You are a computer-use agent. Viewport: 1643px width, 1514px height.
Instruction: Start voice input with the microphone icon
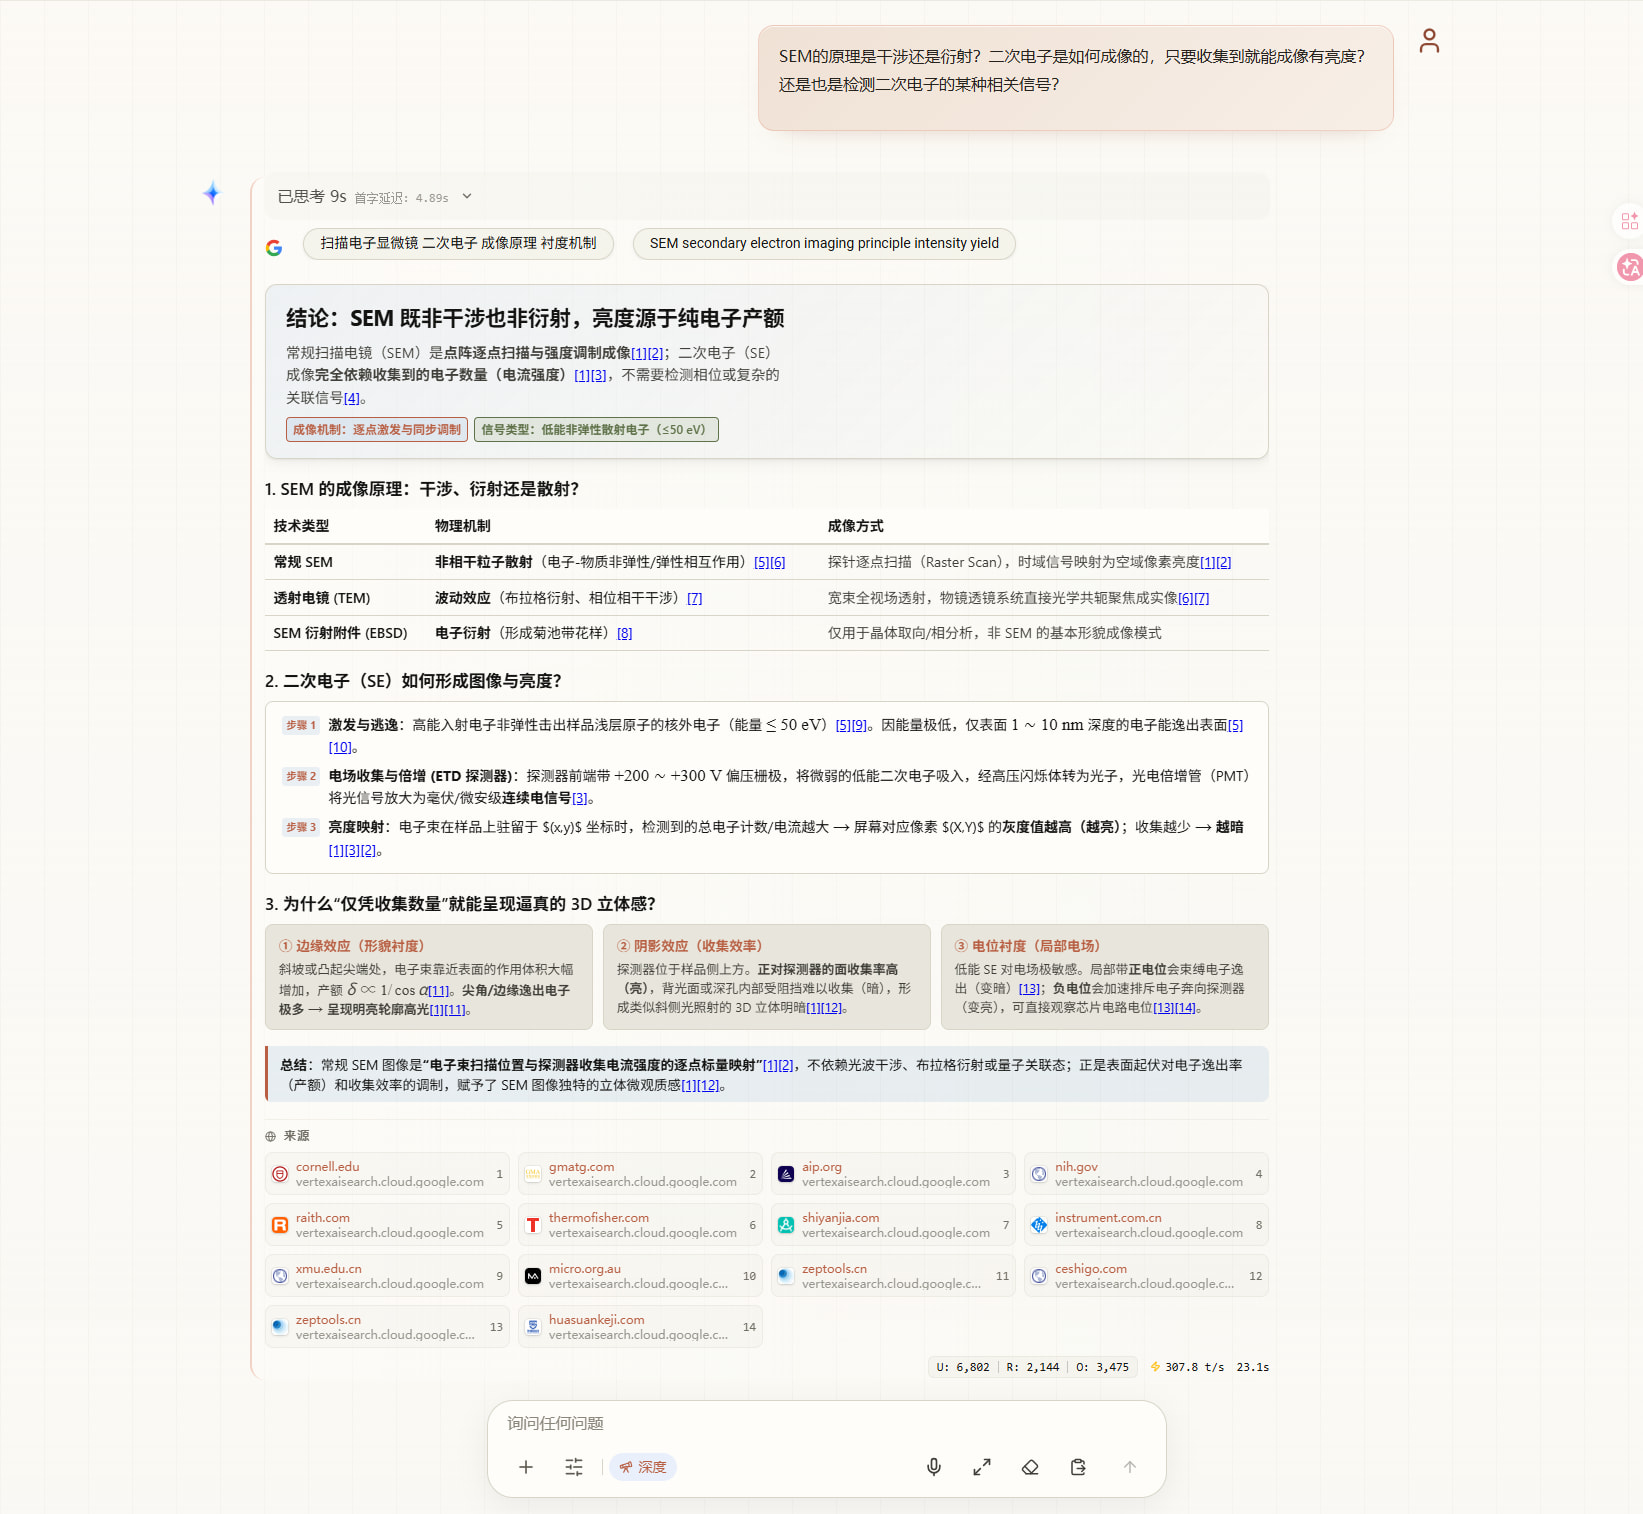tap(934, 1467)
